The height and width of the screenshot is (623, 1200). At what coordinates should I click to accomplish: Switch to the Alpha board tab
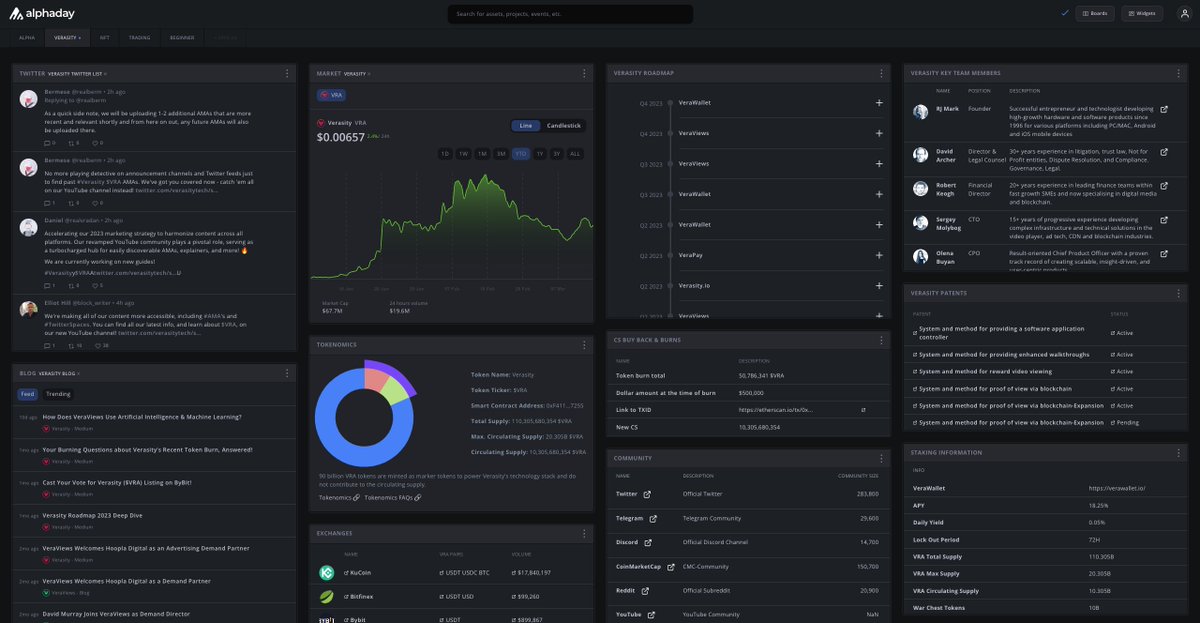click(x=27, y=38)
